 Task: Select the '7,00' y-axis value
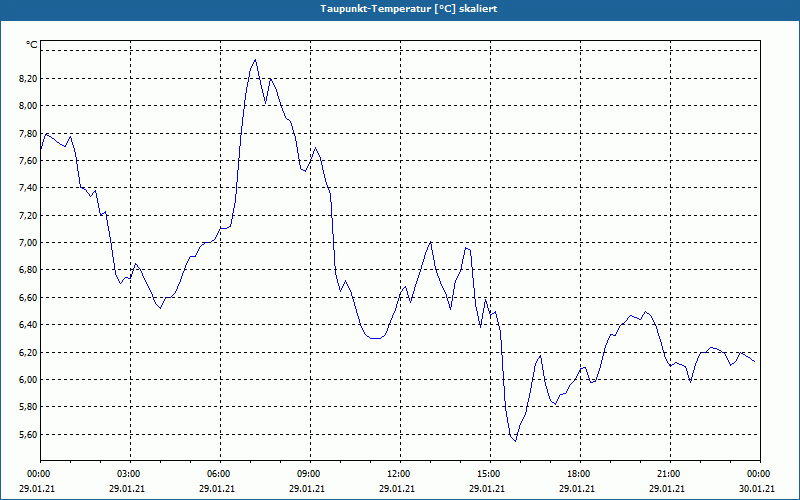tap(28, 242)
